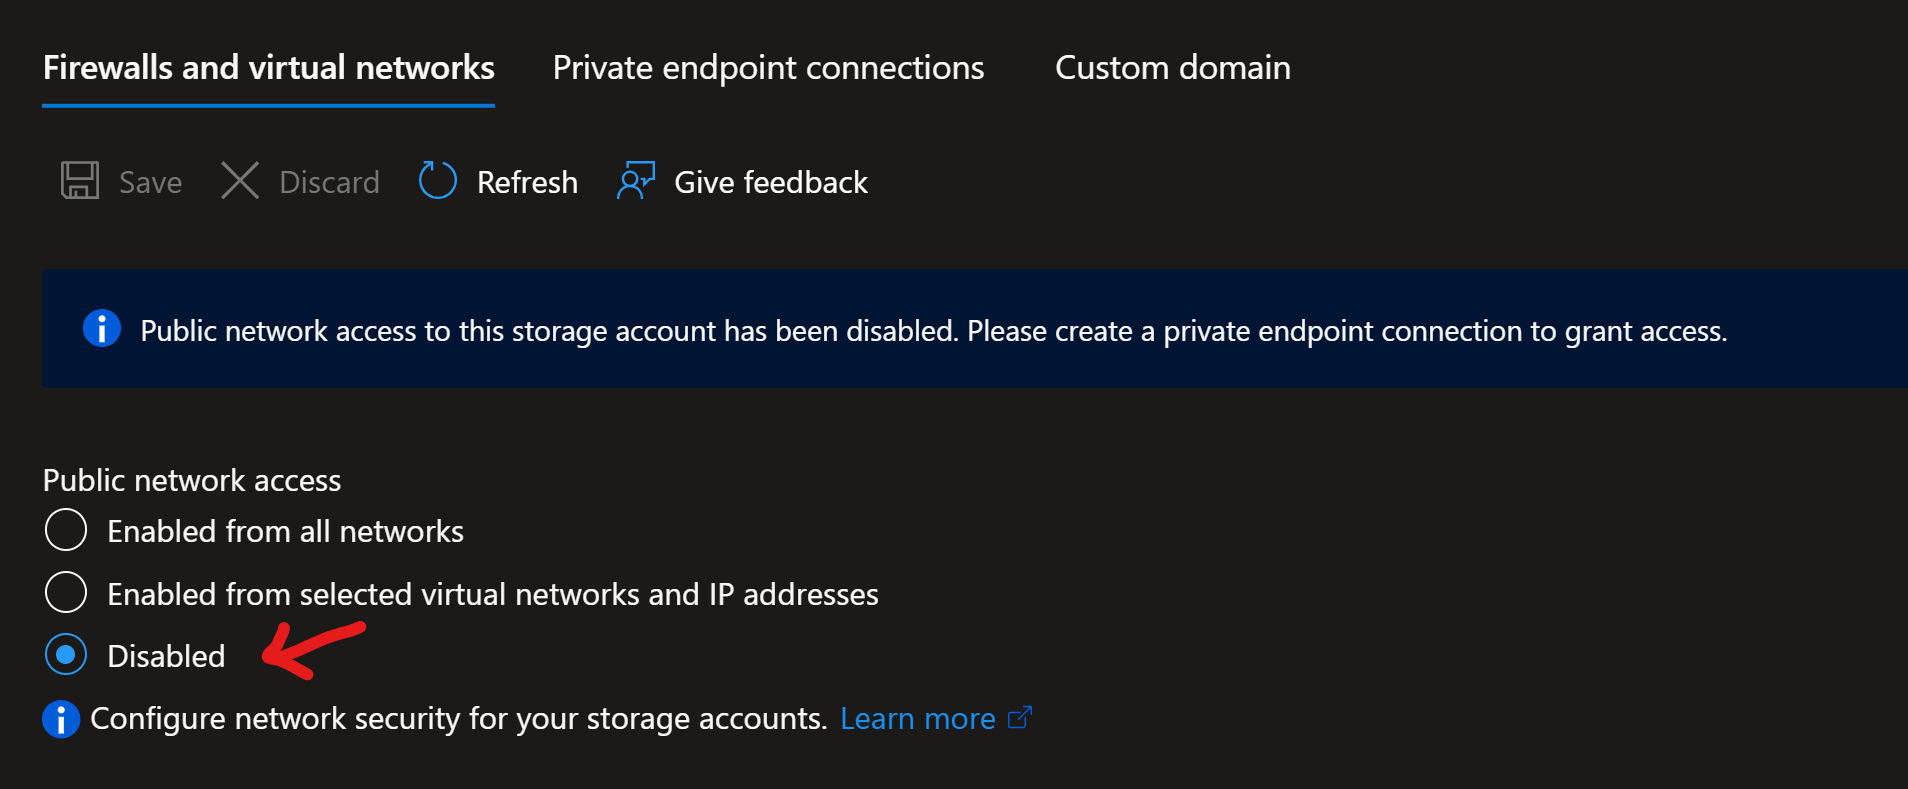Open the Learn more link
The height and width of the screenshot is (789, 1908).
pos(917,719)
